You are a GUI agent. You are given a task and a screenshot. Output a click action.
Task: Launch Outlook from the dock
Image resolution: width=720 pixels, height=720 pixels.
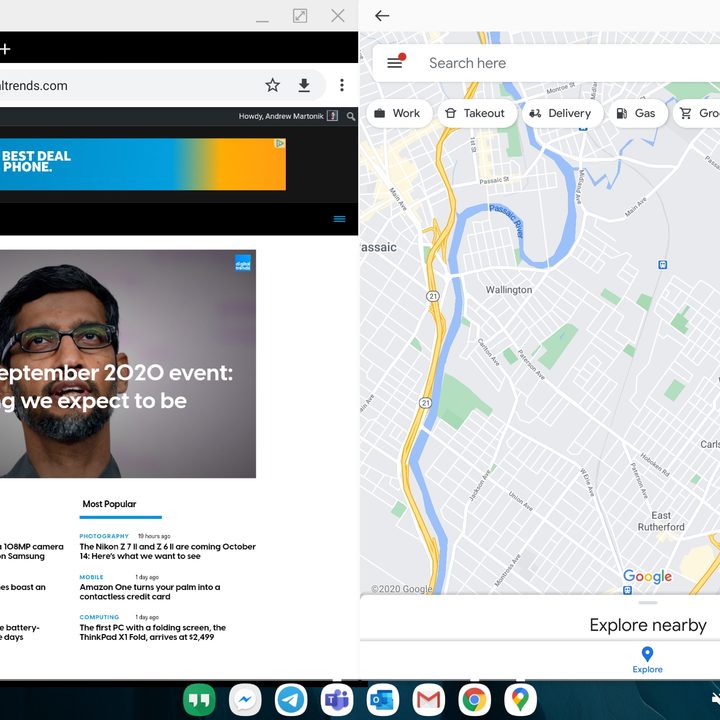pos(383,700)
